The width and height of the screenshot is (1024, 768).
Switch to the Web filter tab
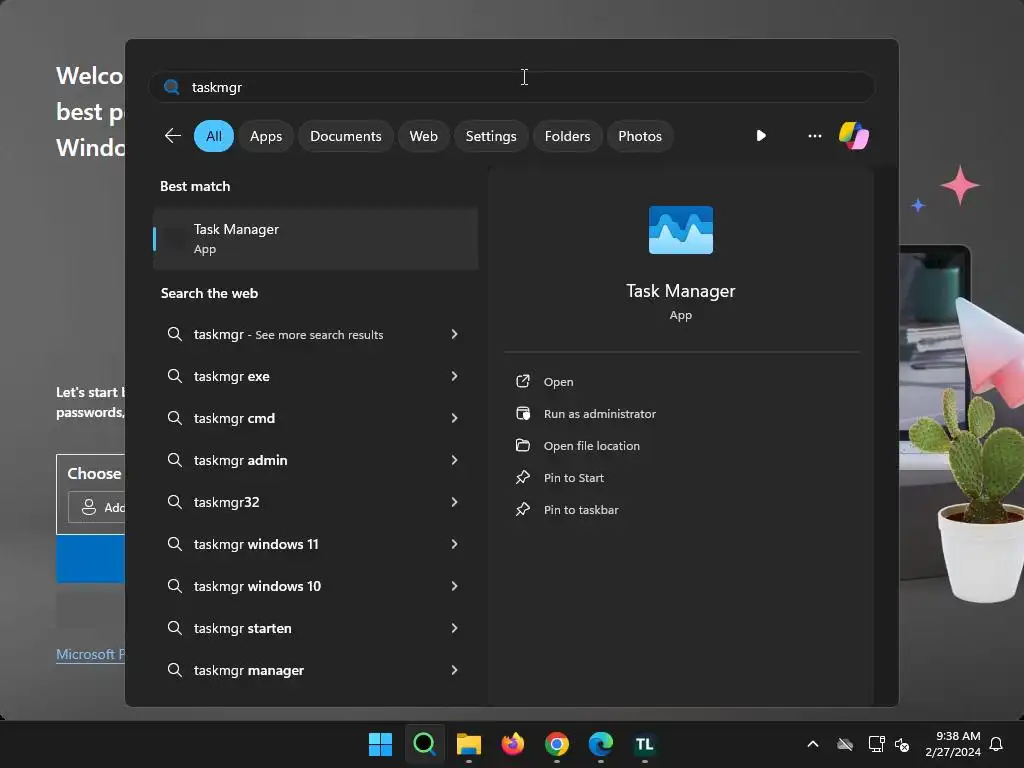click(423, 136)
